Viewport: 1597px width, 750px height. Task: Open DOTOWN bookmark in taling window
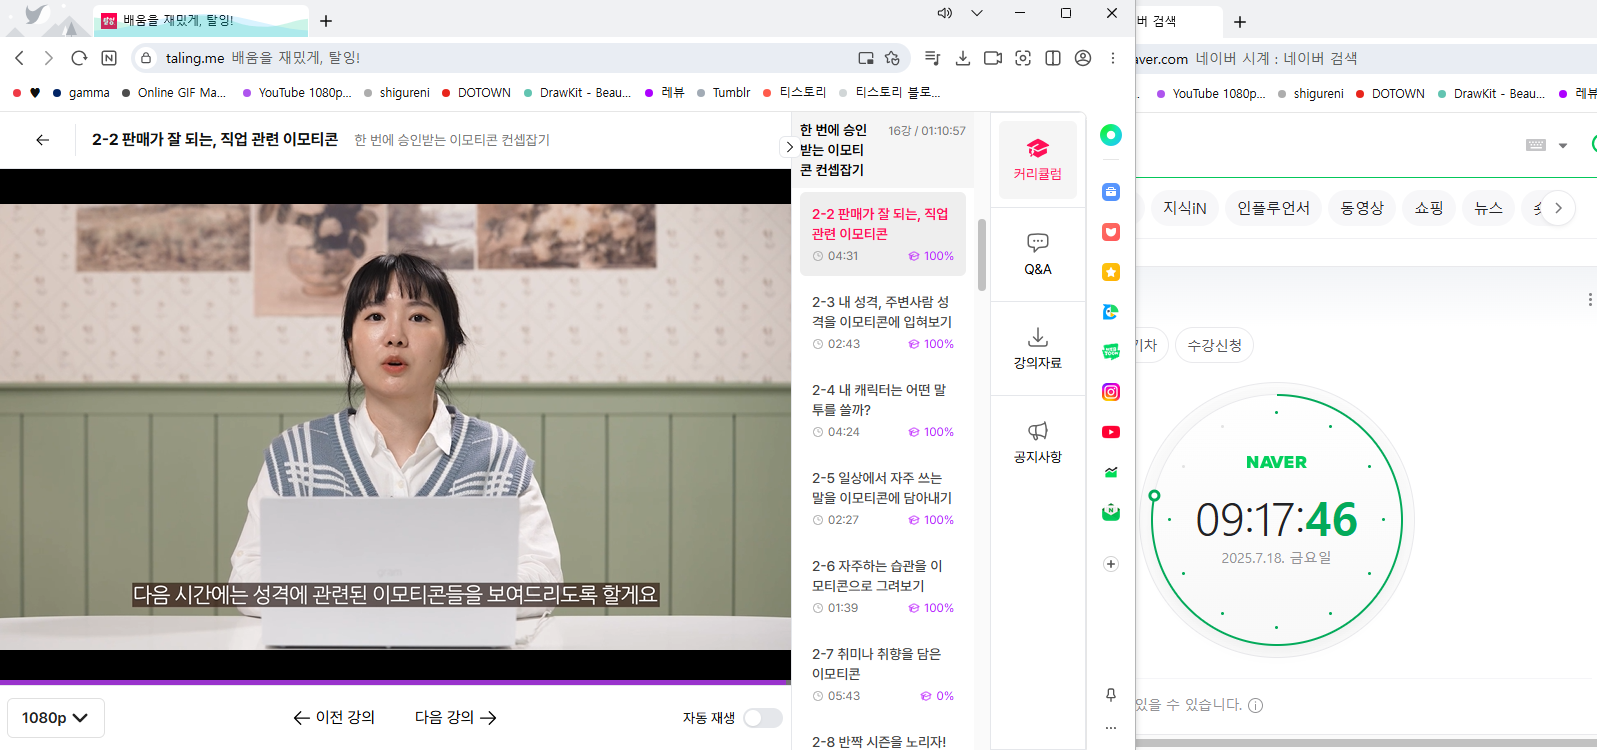tap(476, 92)
